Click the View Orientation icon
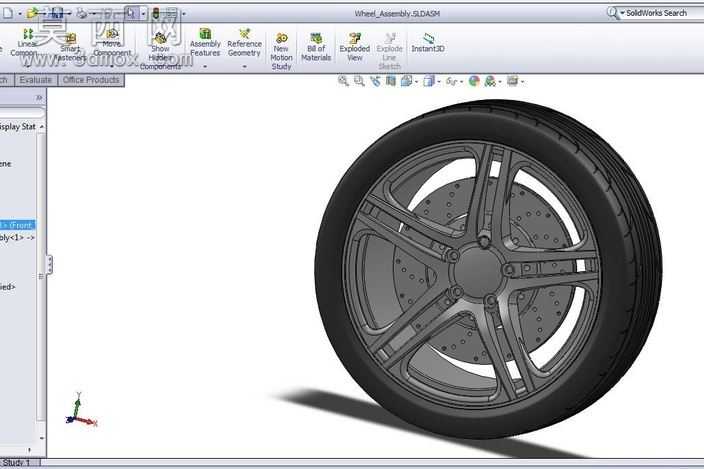Image resolution: width=704 pixels, height=469 pixels. [x=407, y=81]
